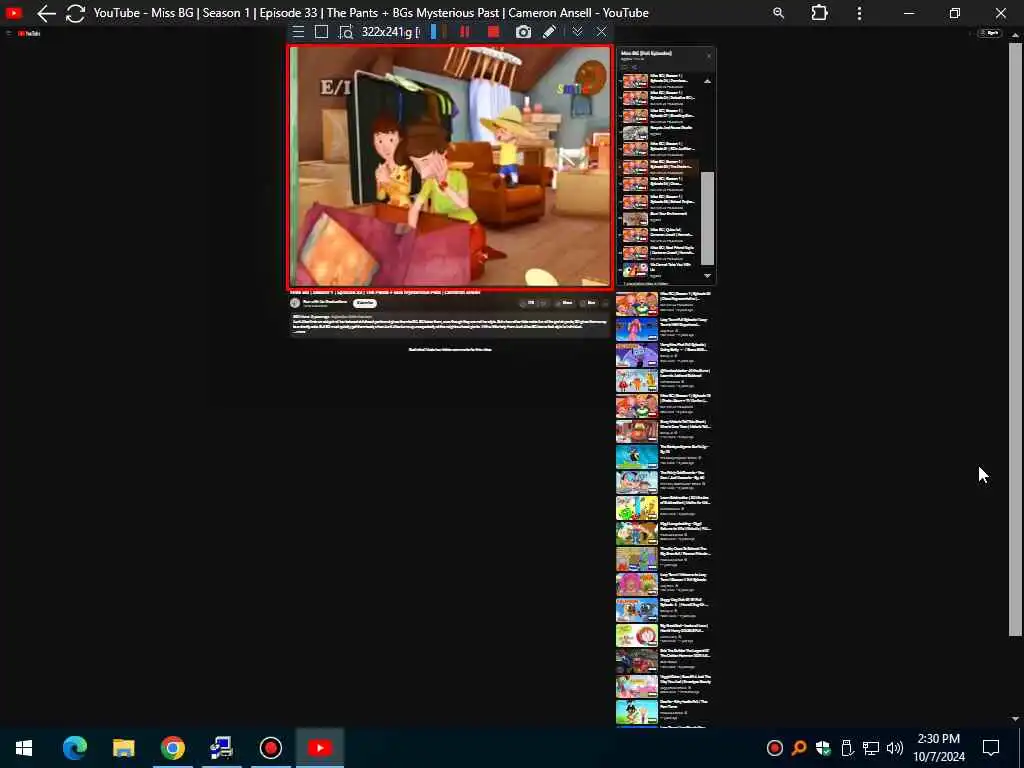Select the full-region capture rectangle icon
1024x768 pixels.
[x=321, y=32]
